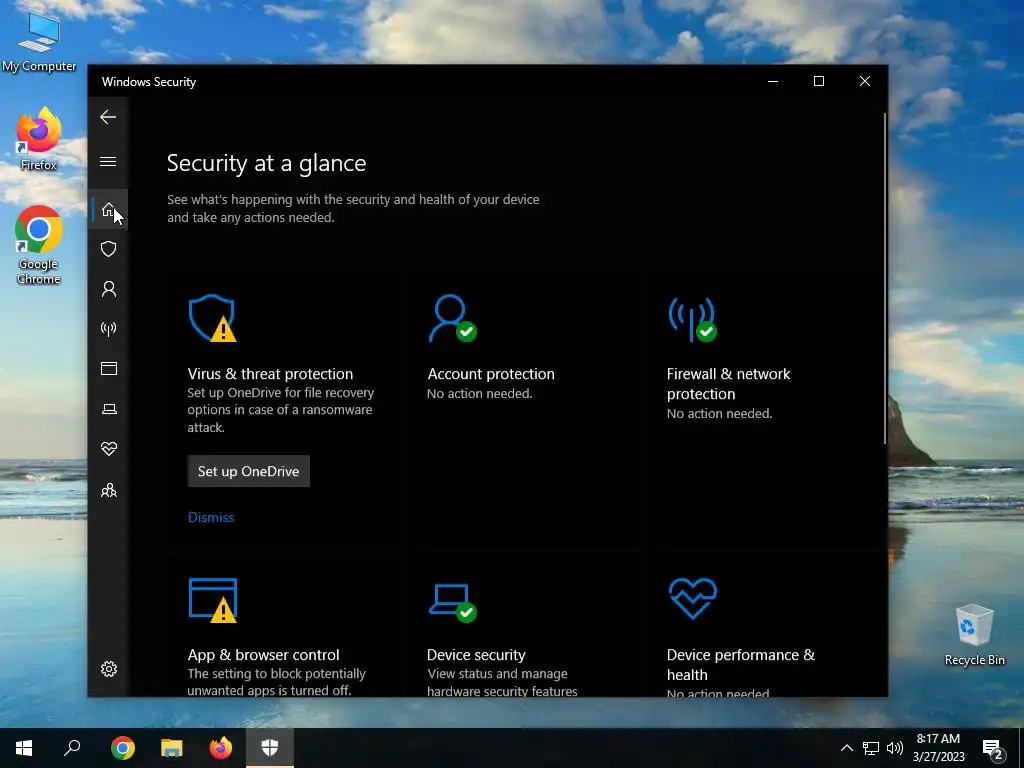
Task: Open Account protection person icon in sidebar
Action: tap(108, 289)
